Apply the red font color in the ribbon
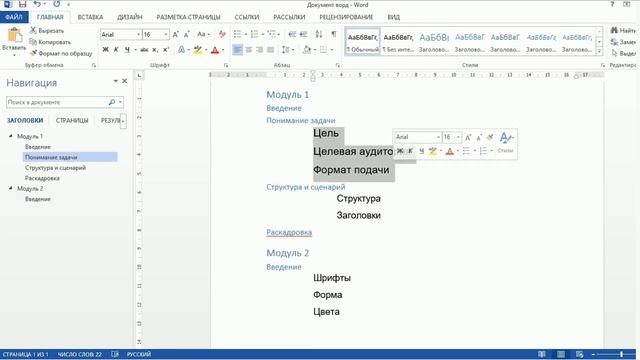Viewport: 640px width, 360px height. tap(215, 50)
